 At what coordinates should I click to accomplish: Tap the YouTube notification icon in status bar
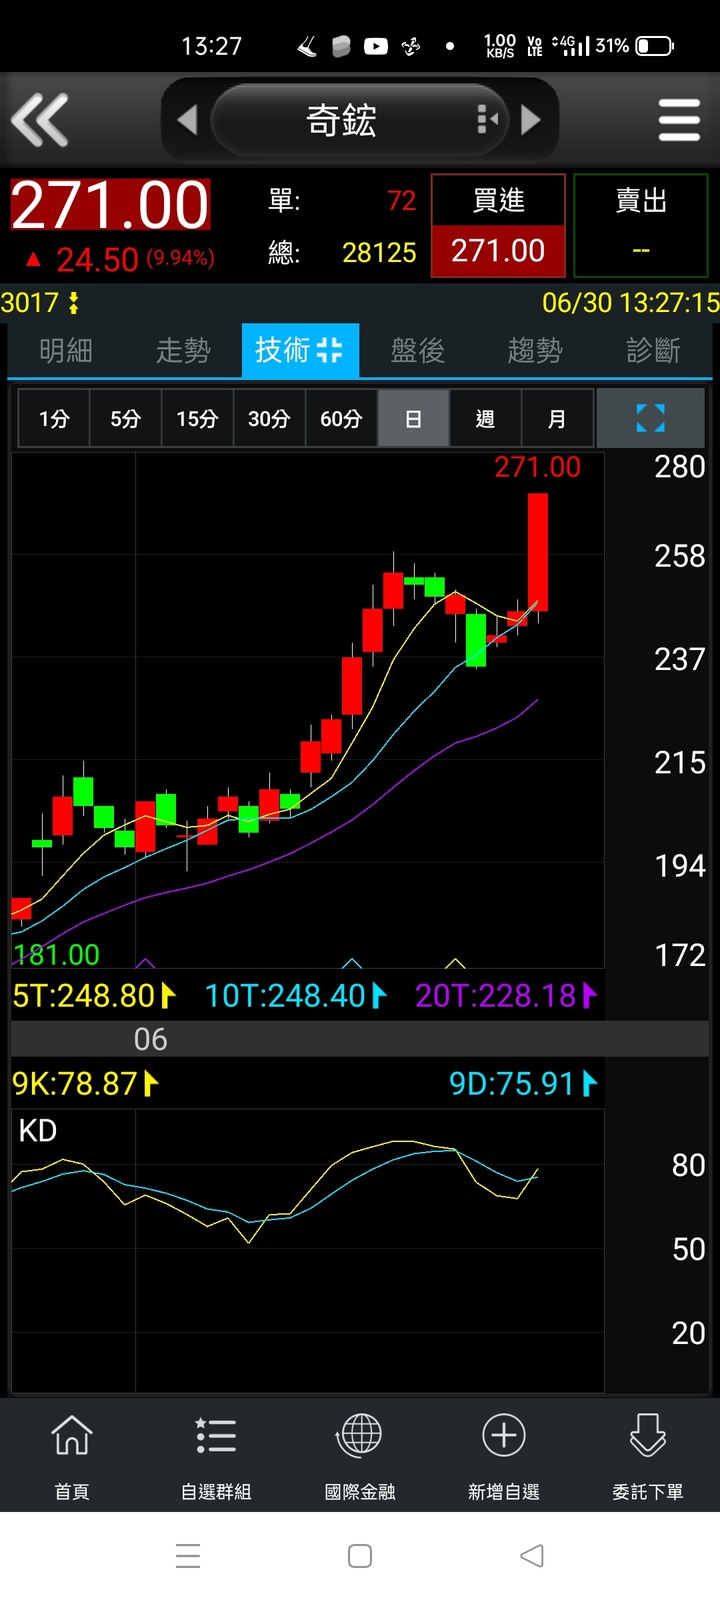pos(376,46)
